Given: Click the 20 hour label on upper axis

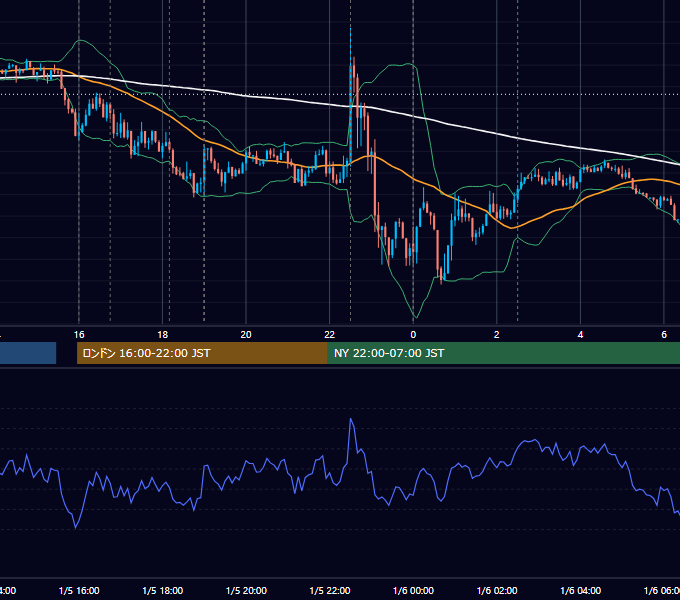Looking at the screenshot, I should point(246,335).
